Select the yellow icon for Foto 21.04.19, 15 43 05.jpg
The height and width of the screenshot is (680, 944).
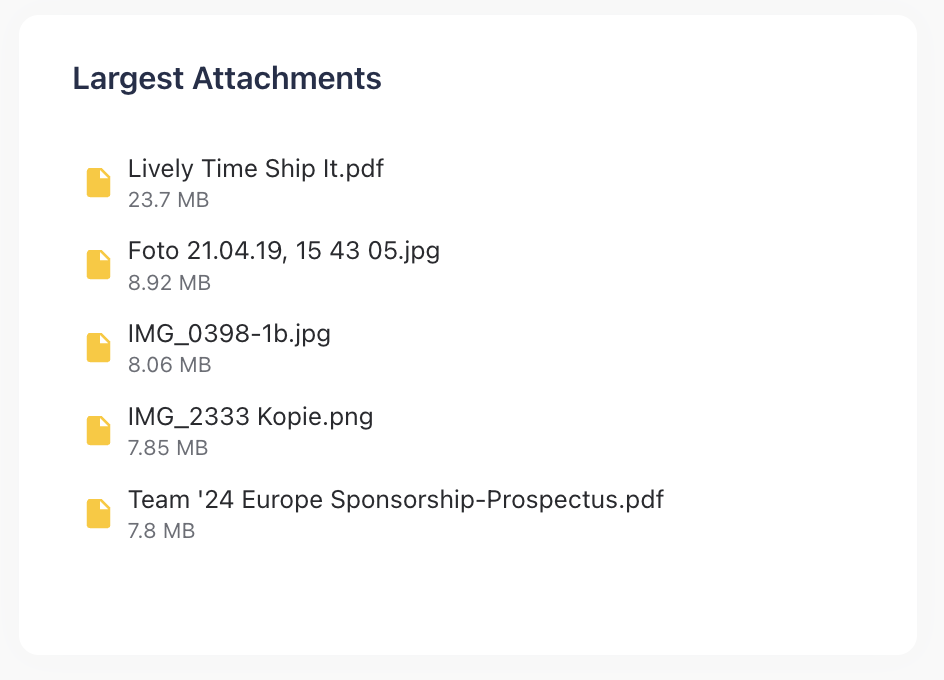point(98,264)
